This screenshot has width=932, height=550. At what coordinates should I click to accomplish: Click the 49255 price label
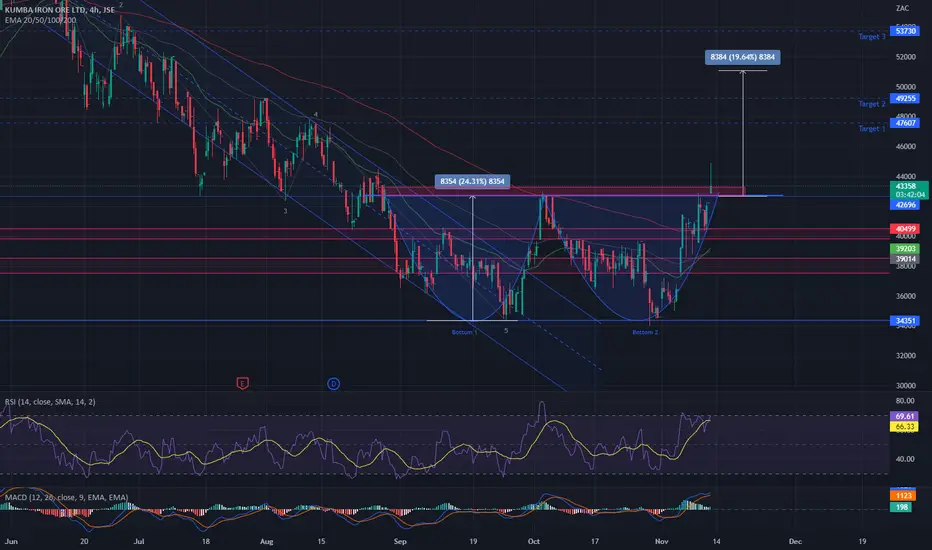click(x=905, y=99)
